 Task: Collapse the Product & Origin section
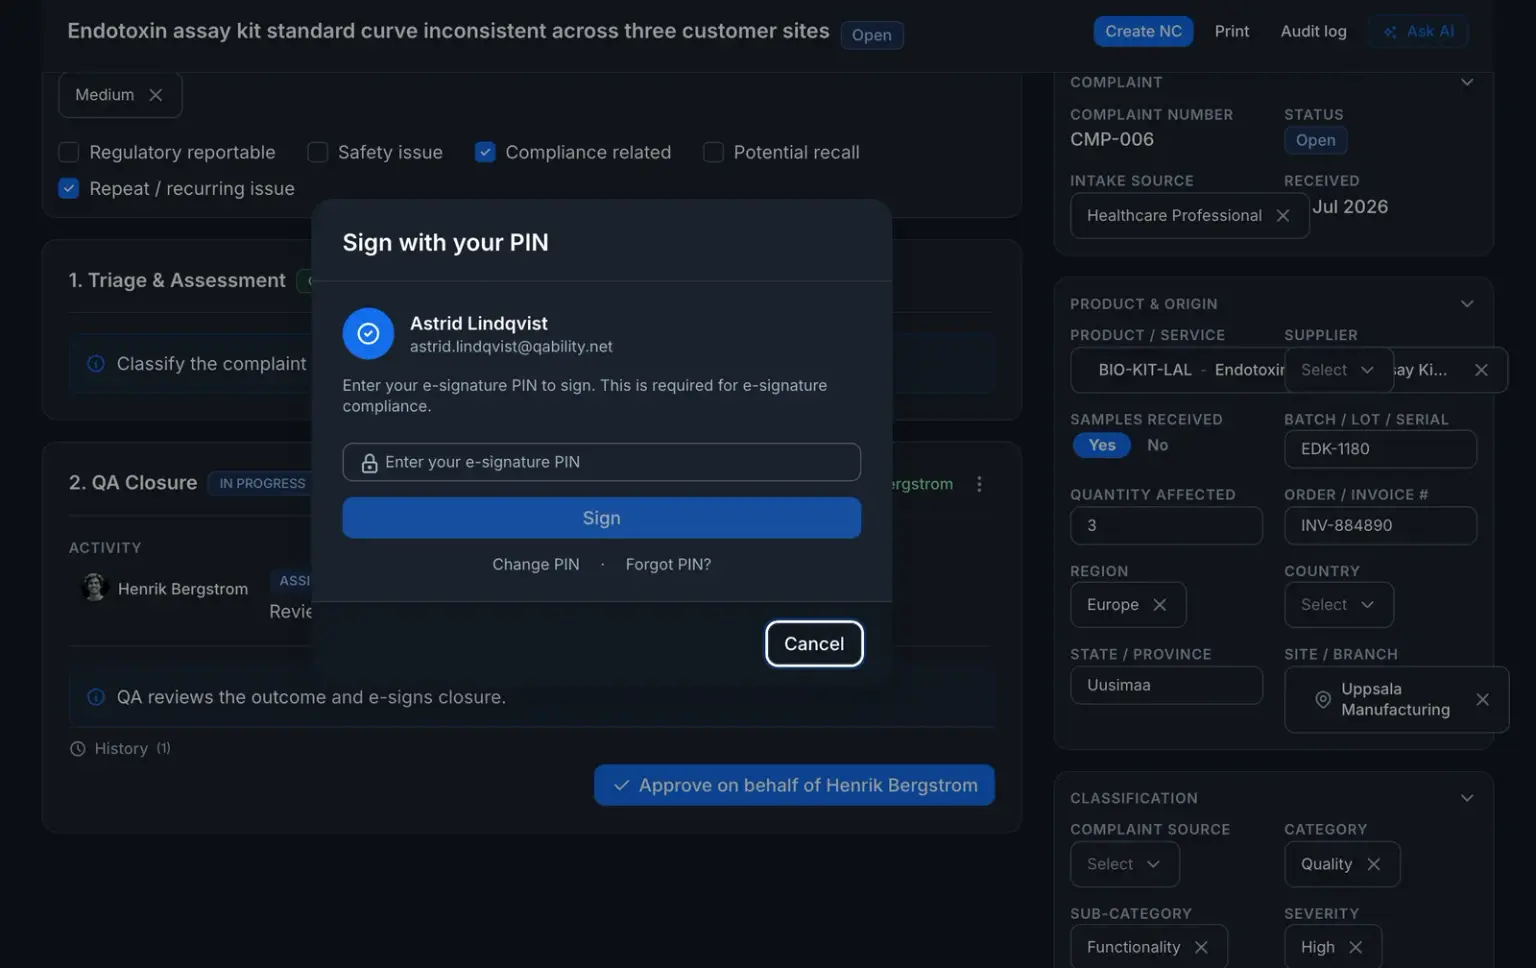(x=1467, y=304)
